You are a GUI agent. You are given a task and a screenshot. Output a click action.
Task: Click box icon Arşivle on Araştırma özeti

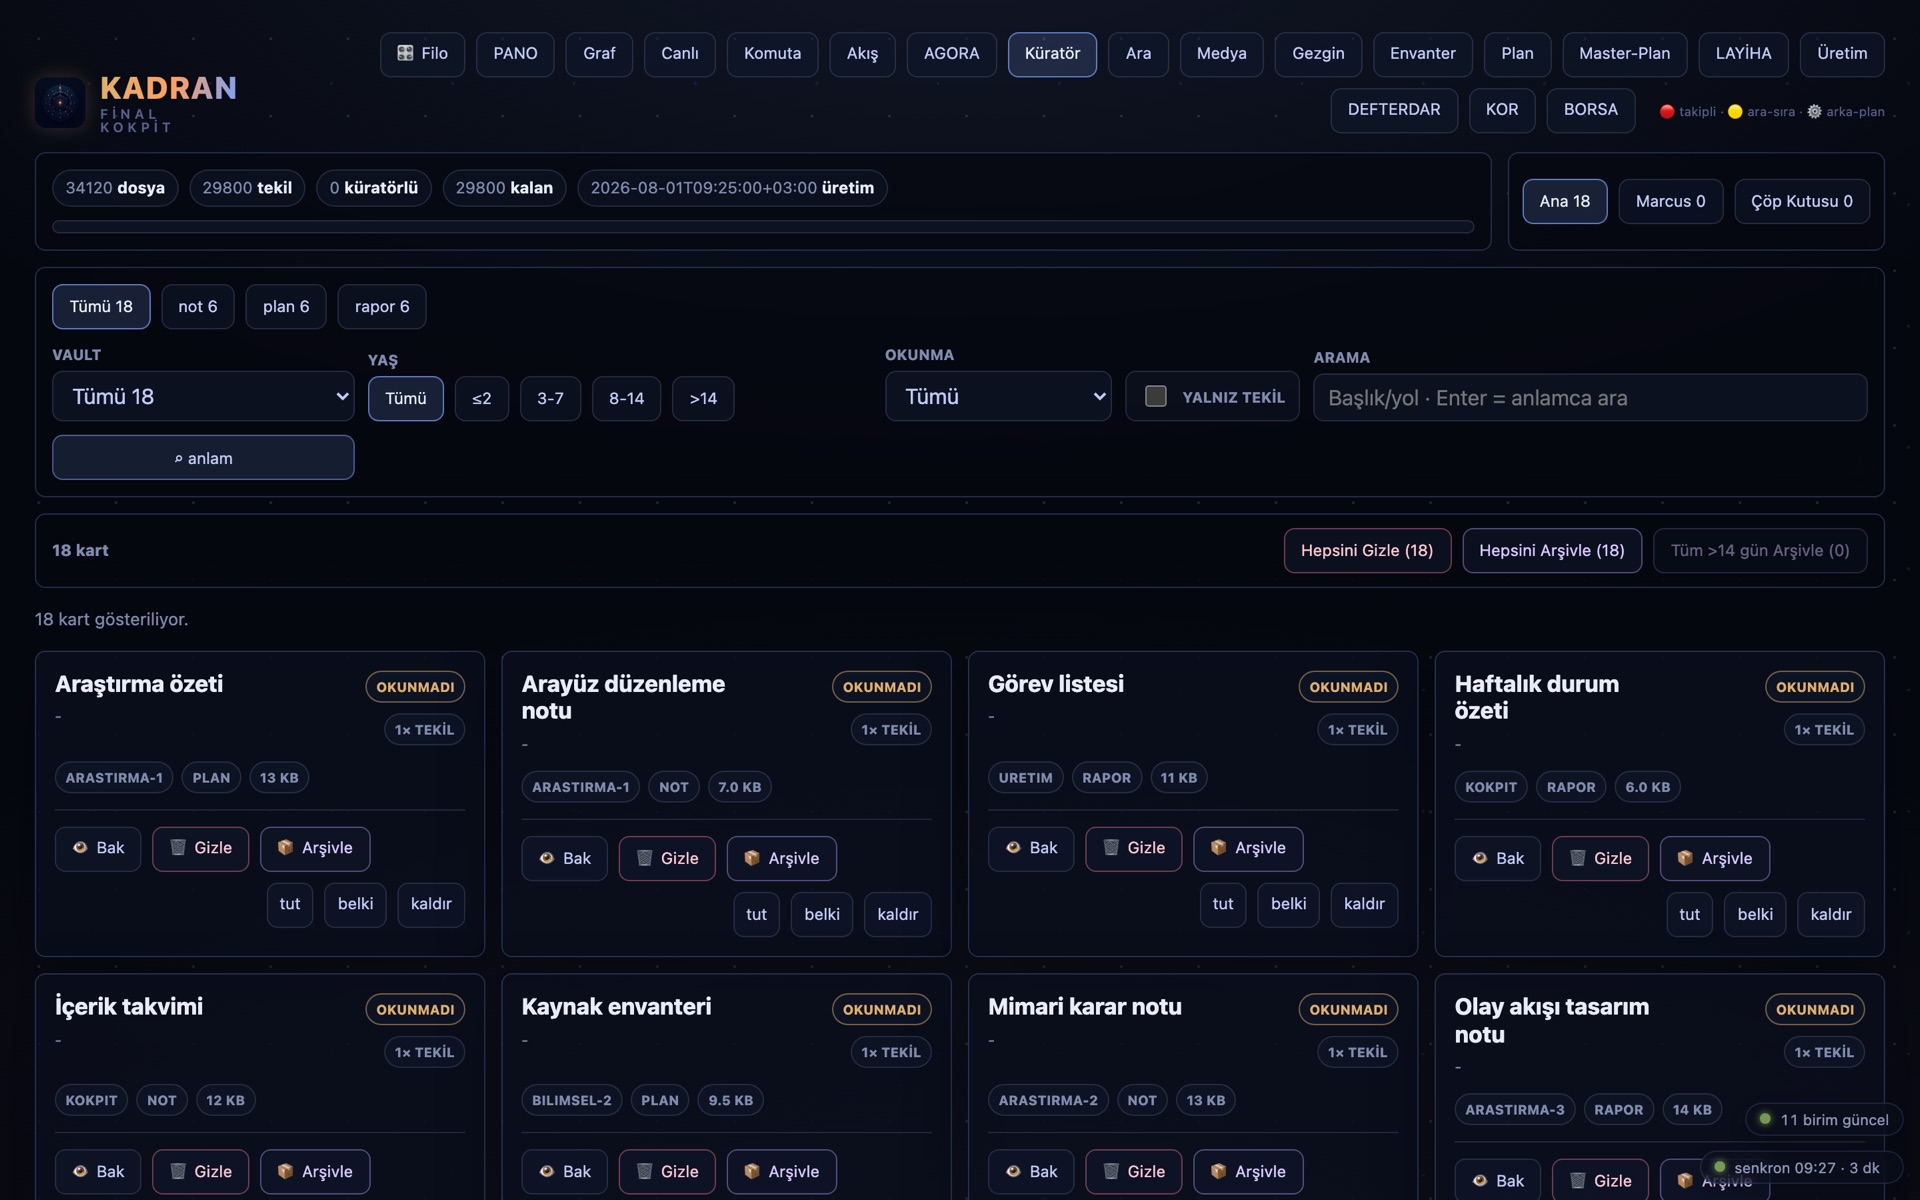pos(315,848)
